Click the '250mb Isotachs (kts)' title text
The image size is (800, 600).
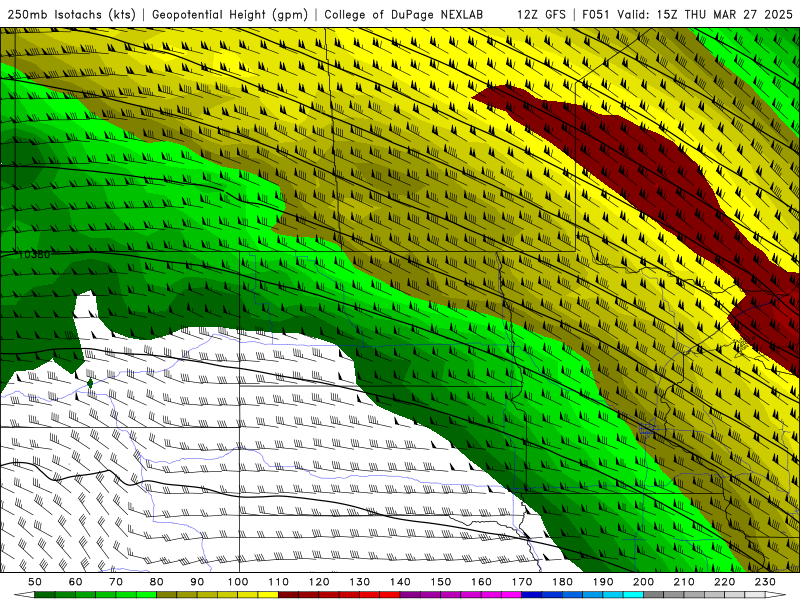(x=71, y=14)
